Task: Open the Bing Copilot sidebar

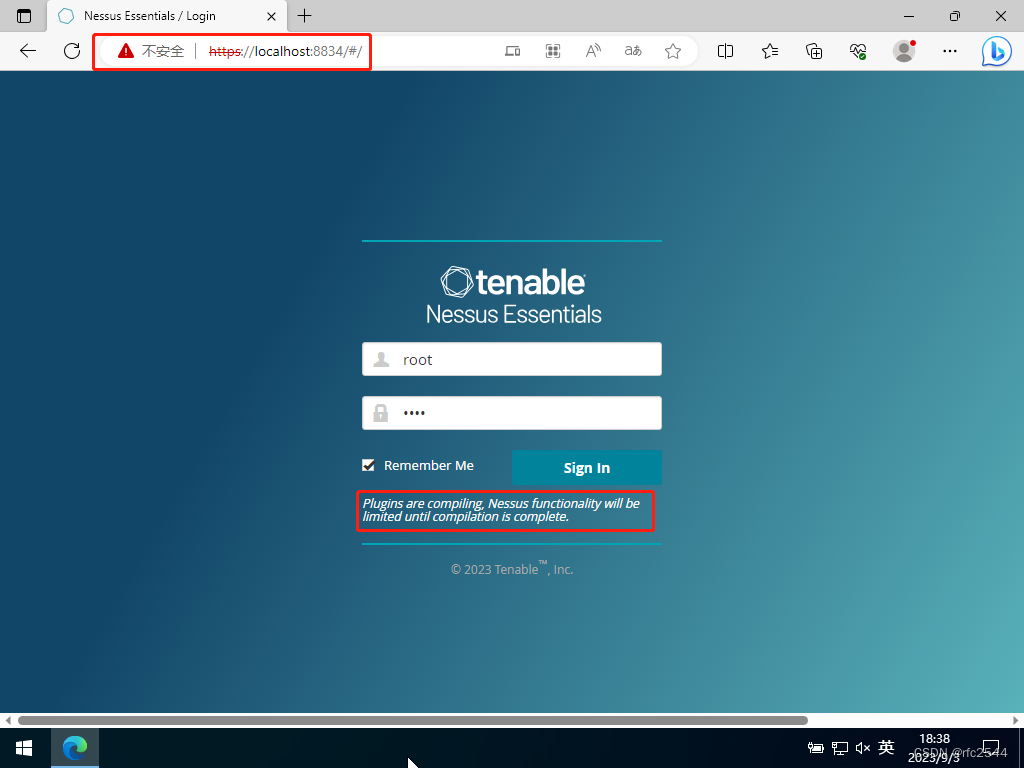Action: coord(997,51)
